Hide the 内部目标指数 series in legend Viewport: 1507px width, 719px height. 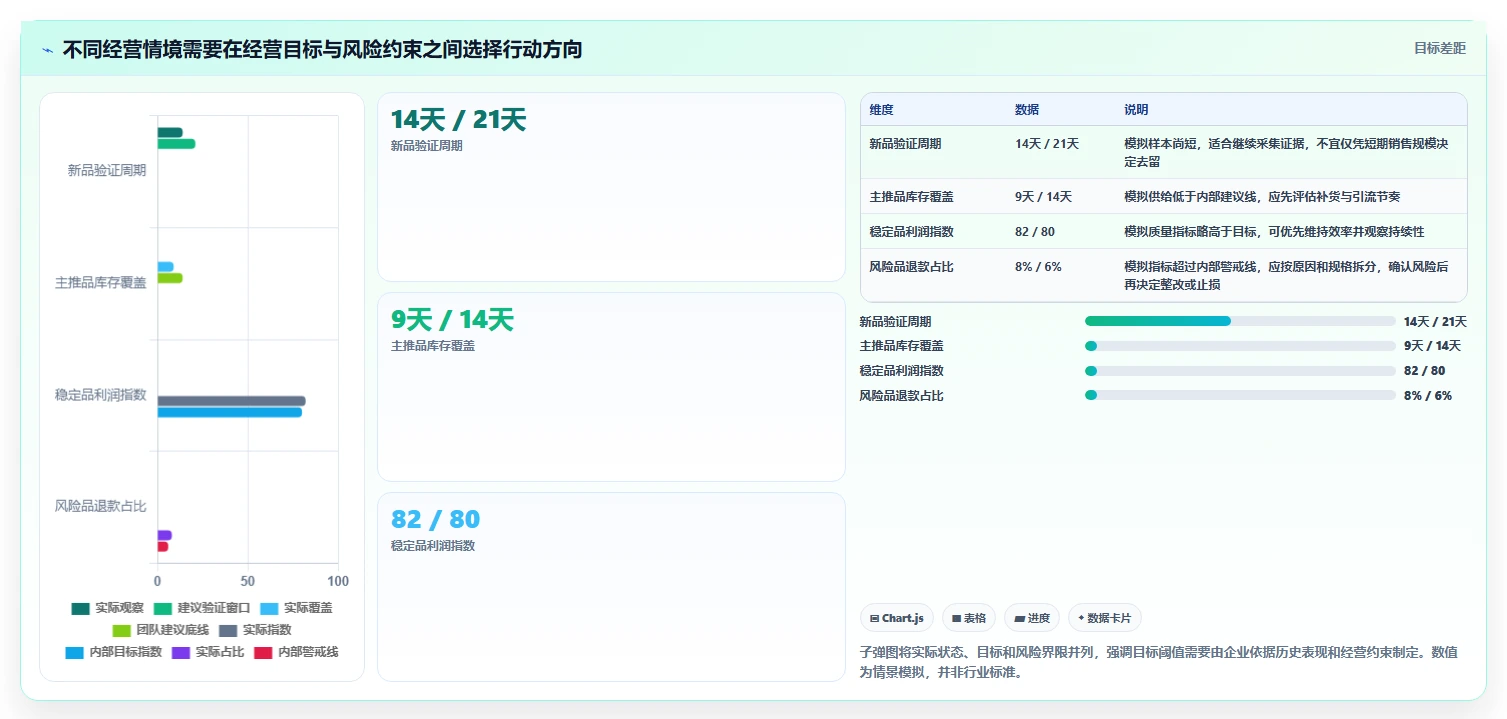coord(113,652)
